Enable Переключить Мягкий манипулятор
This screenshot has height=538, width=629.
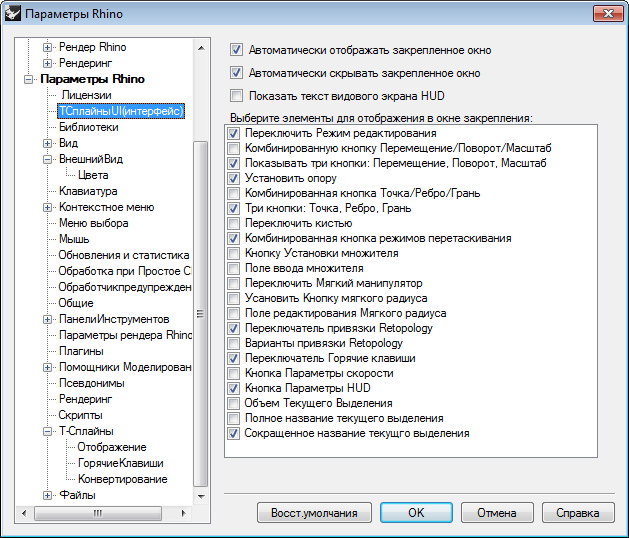pos(233,283)
